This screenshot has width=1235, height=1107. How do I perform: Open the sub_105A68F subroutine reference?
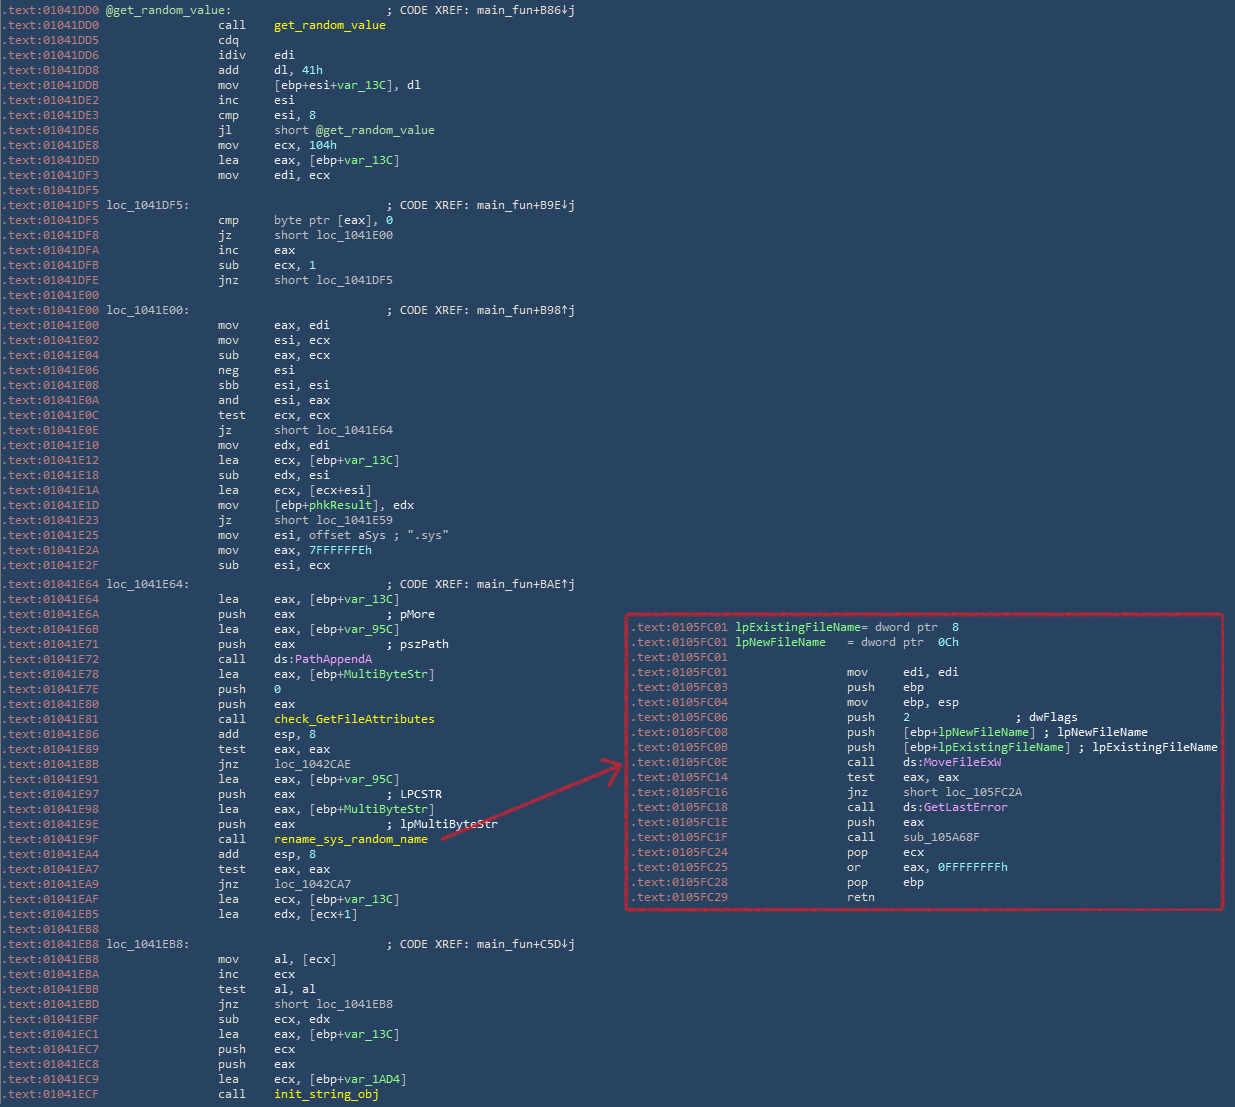[x=941, y=837]
